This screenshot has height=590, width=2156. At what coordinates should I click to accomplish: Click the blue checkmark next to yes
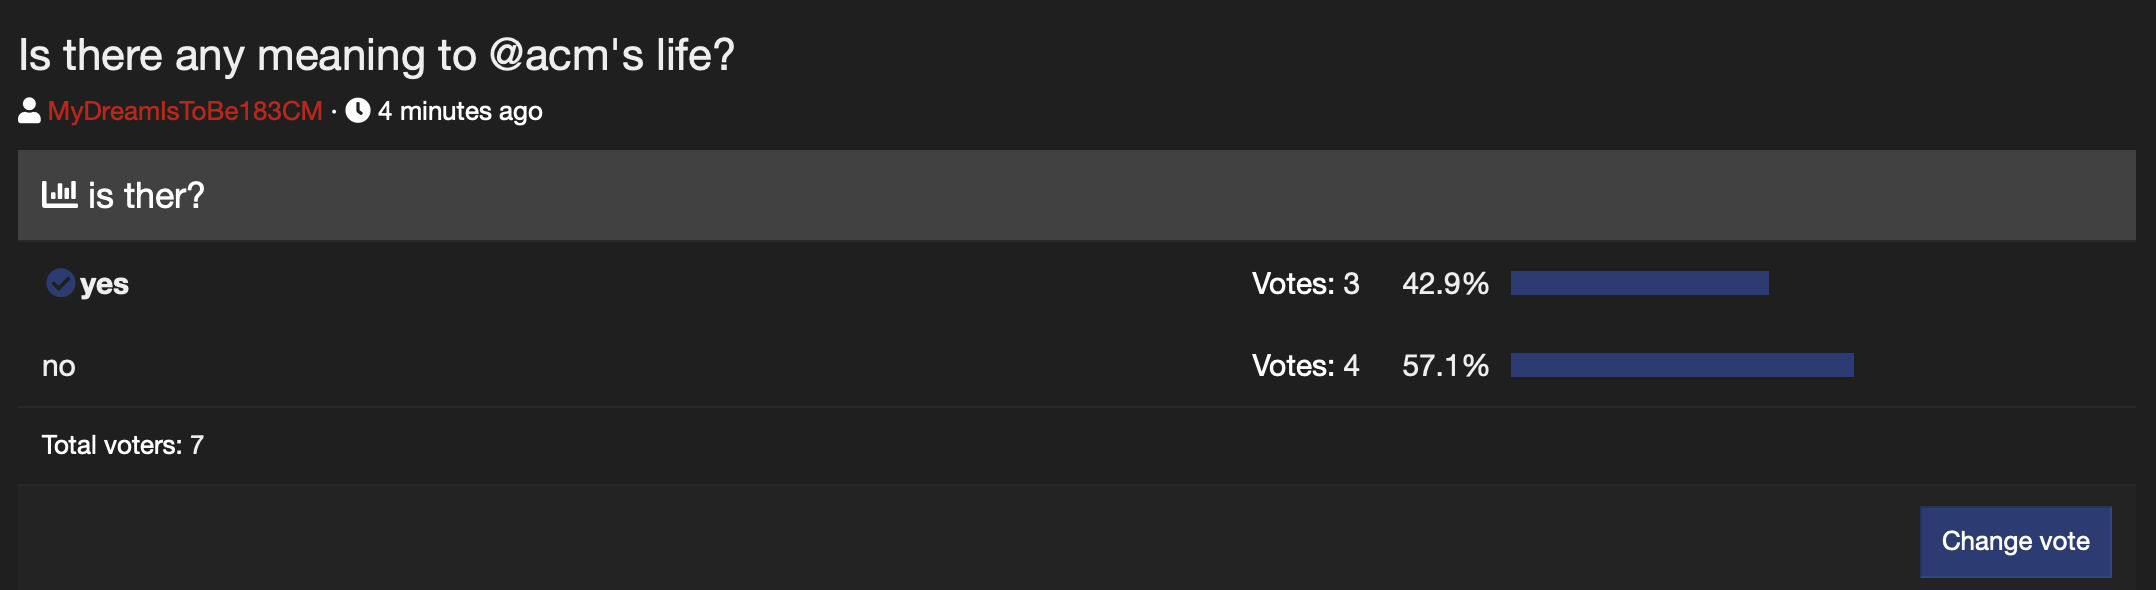60,283
